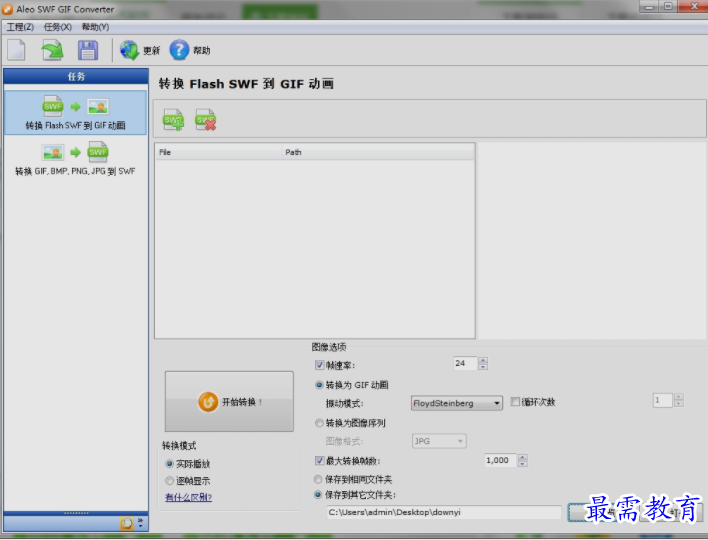708x540 pixels.
Task: Open the 工程(Z) menu
Action: coord(20,27)
